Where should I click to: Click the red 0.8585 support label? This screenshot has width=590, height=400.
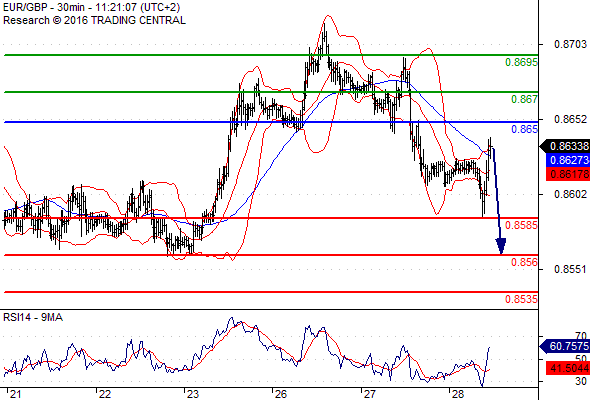521,225
